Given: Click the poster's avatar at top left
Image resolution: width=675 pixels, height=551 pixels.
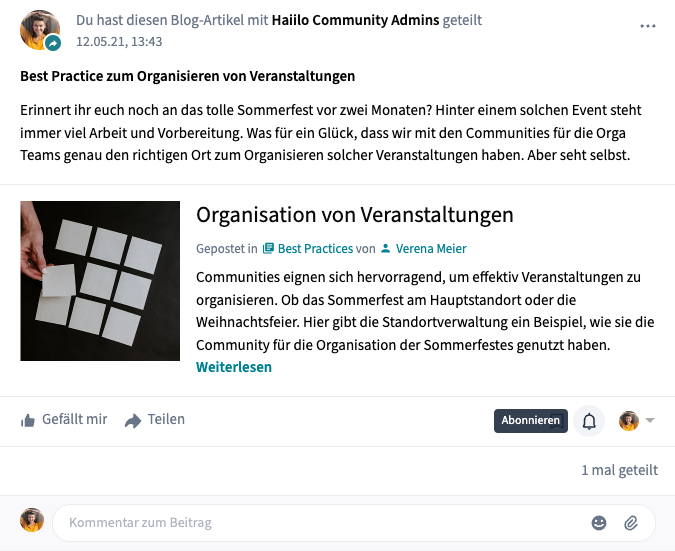Looking at the screenshot, I should pyautogui.click(x=40, y=30).
